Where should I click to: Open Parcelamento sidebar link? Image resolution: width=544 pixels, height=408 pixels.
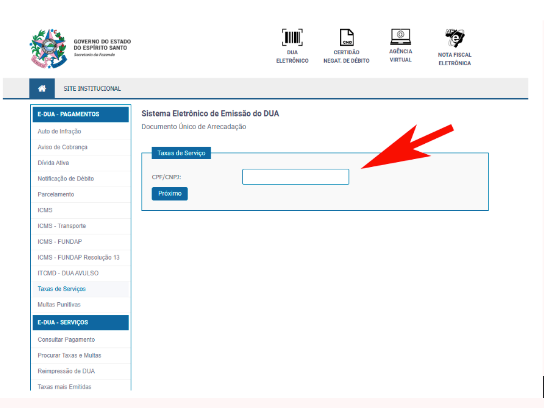point(56,194)
